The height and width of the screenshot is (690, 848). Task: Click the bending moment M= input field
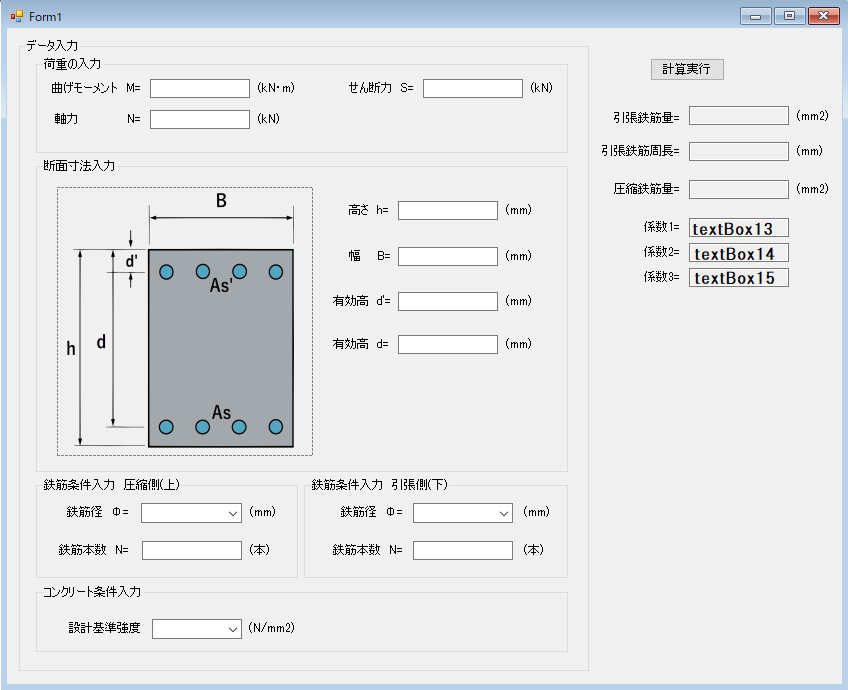tap(200, 89)
